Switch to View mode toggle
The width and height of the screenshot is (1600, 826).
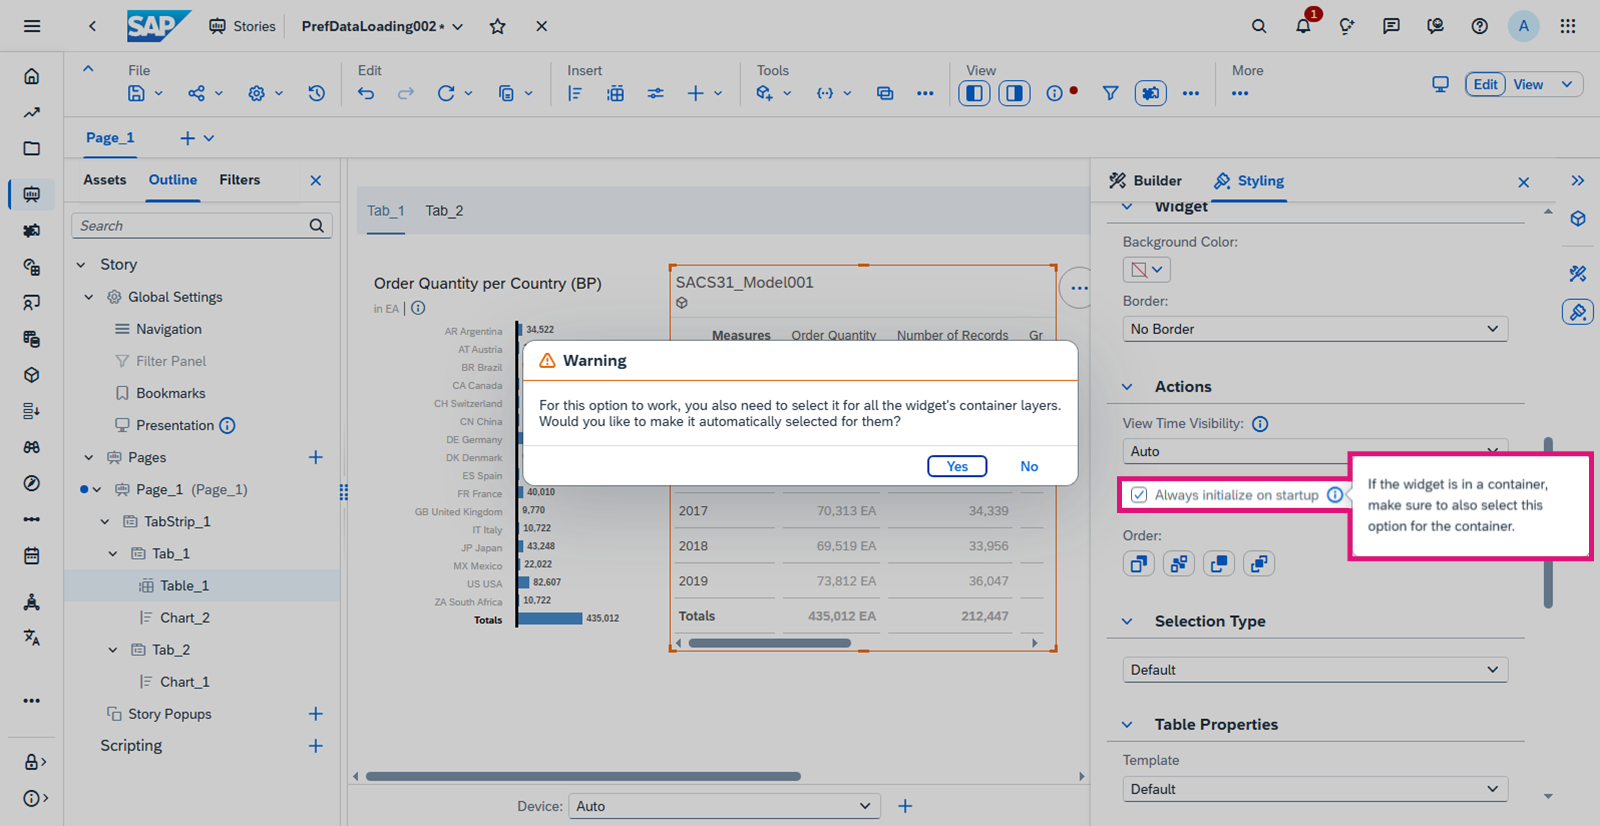[1528, 84]
